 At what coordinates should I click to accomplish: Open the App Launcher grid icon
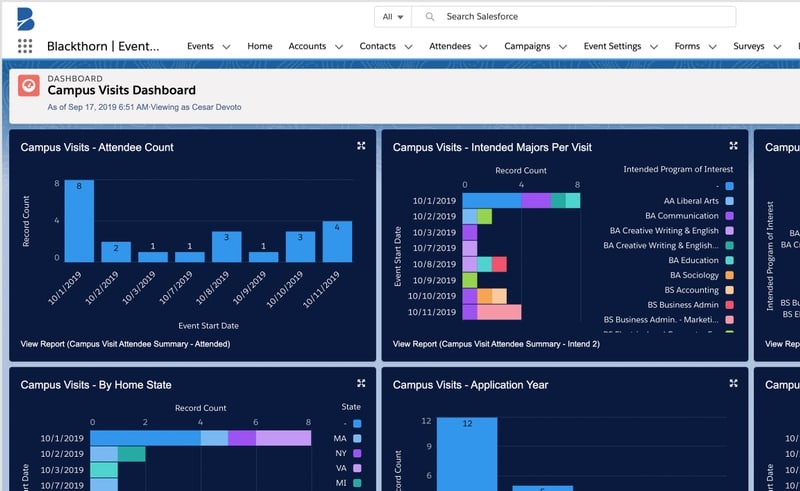pos(25,46)
